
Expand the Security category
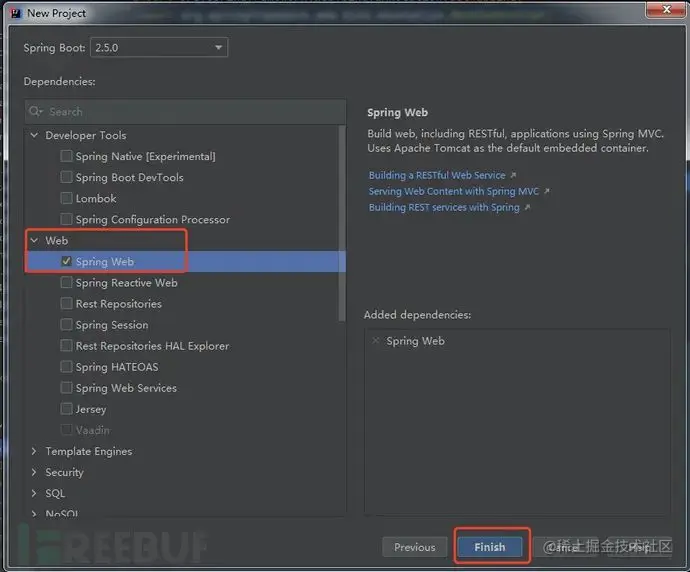click(34, 472)
